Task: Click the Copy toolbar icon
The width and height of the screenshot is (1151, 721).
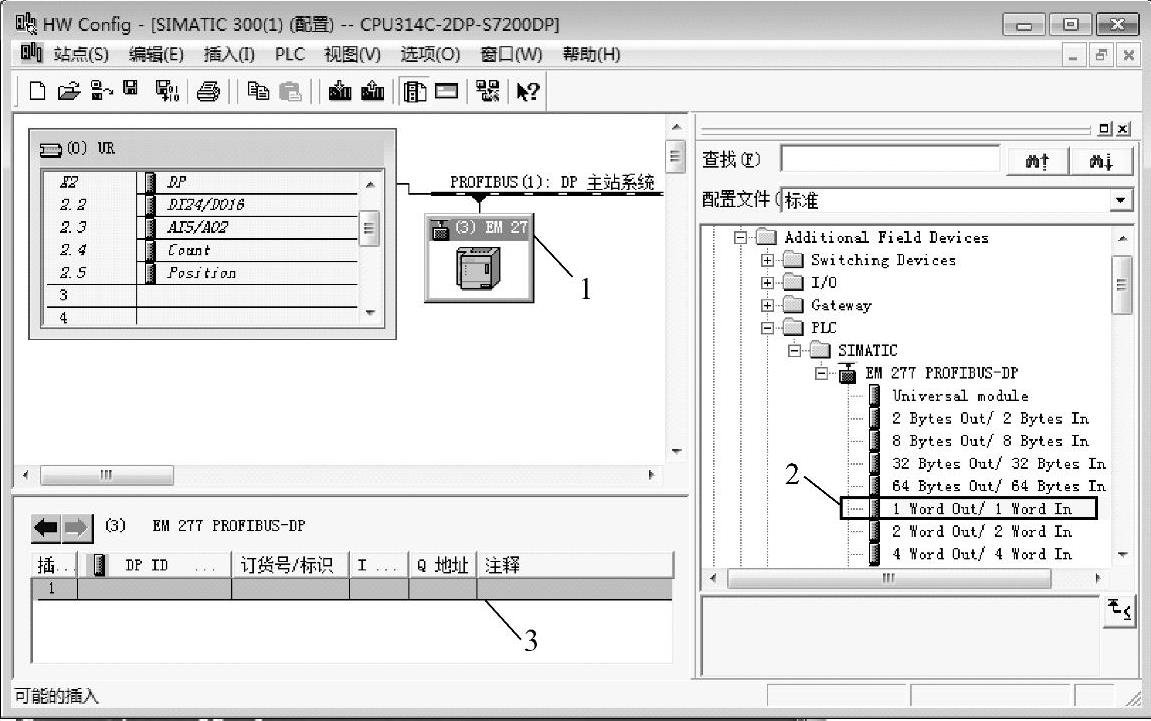Action: [x=258, y=91]
